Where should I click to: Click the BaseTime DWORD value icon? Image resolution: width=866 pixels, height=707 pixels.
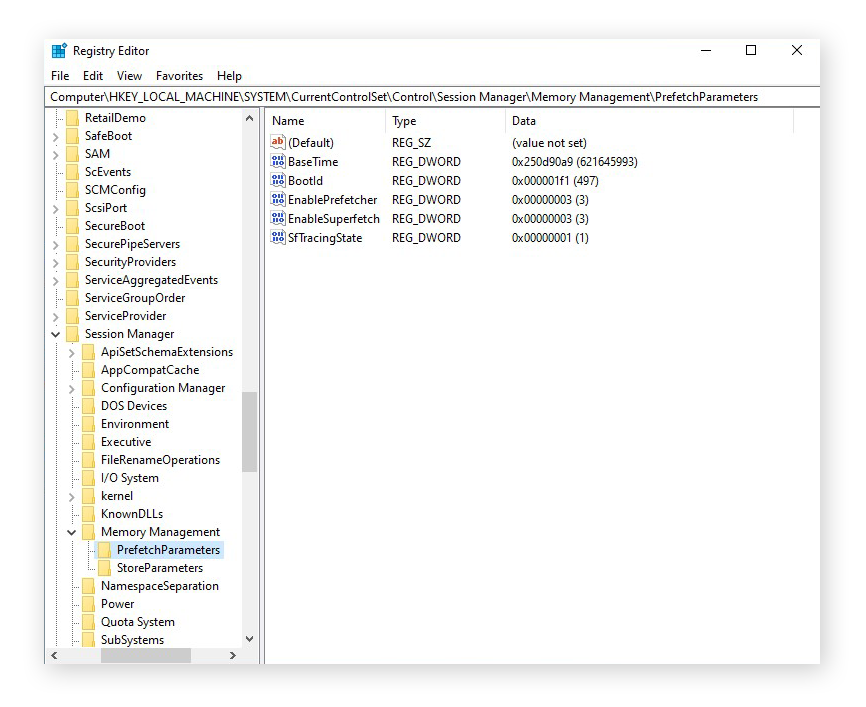pyautogui.click(x=278, y=161)
